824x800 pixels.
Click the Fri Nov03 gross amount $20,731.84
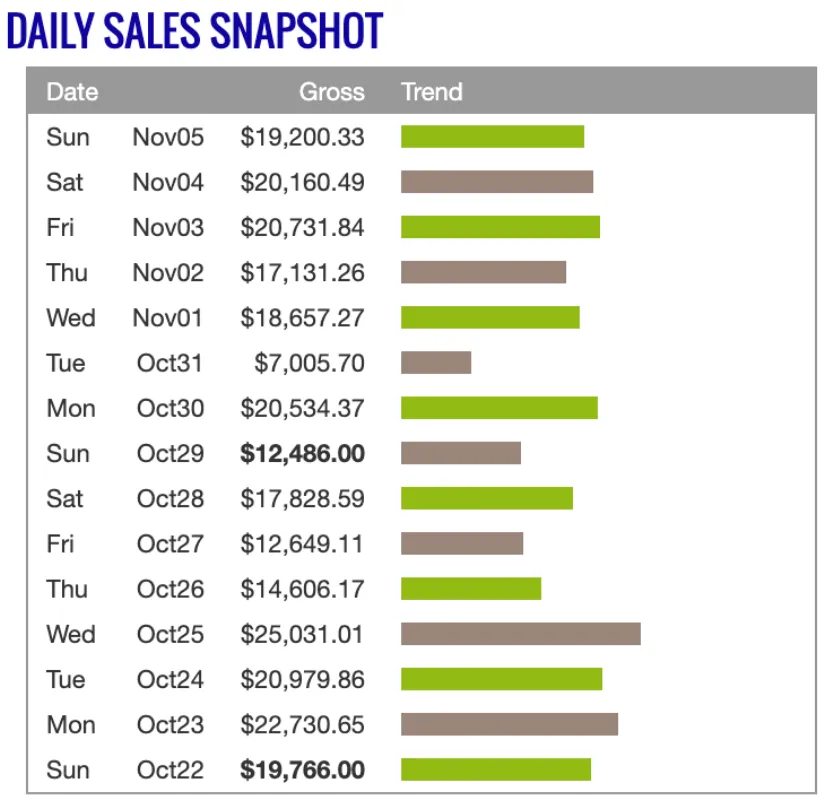pyautogui.click(x=302, y=228)
